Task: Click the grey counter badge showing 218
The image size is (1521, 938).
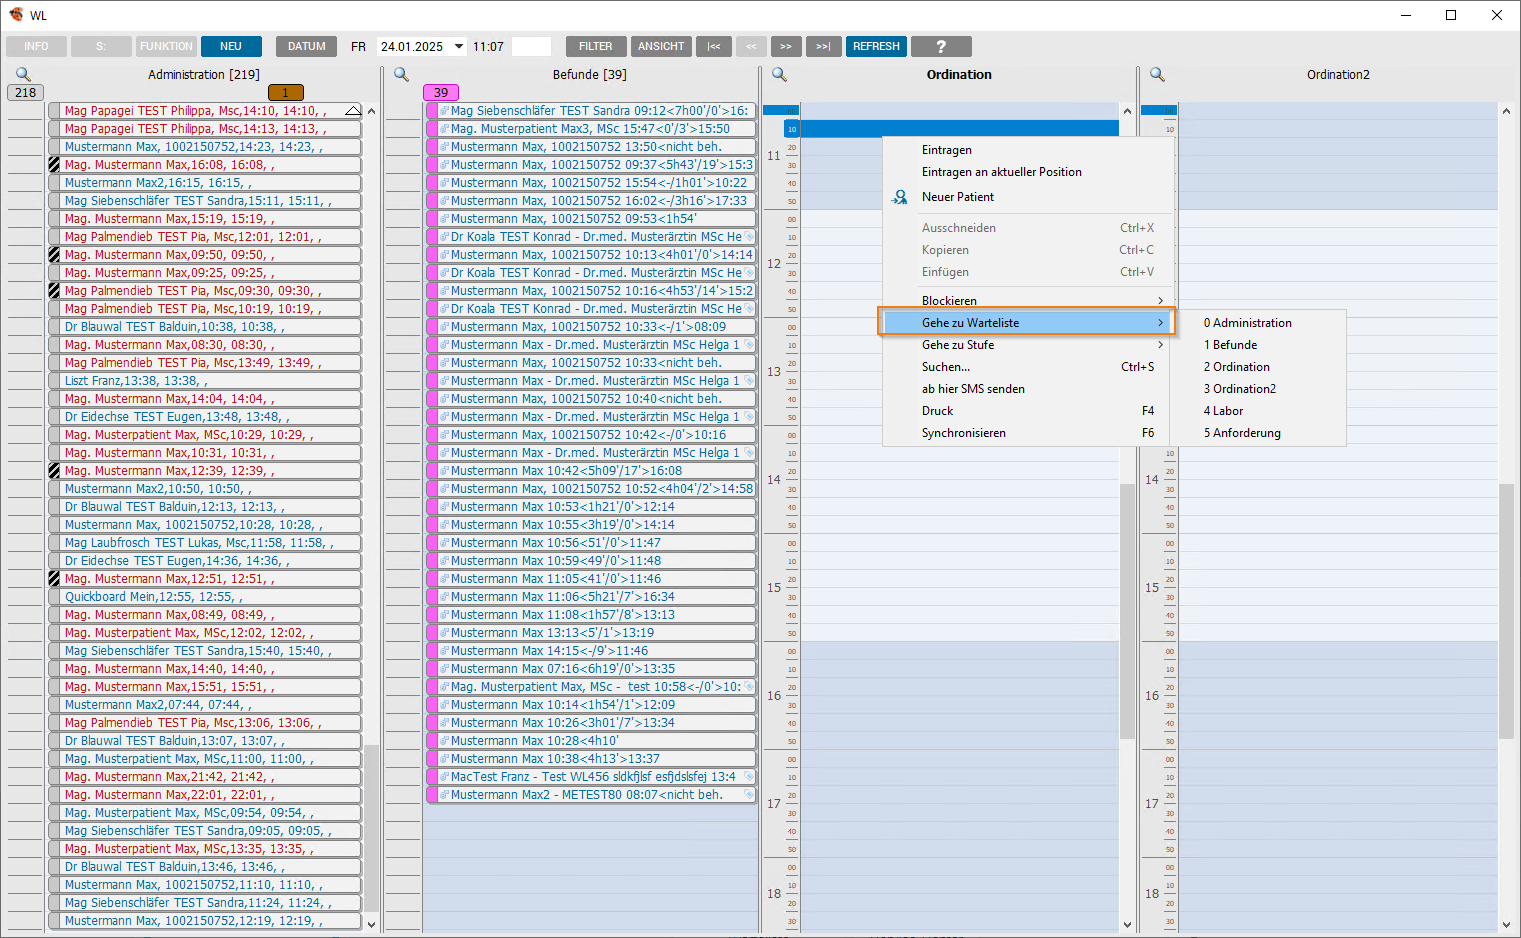Action: click(x=26, y=92)
